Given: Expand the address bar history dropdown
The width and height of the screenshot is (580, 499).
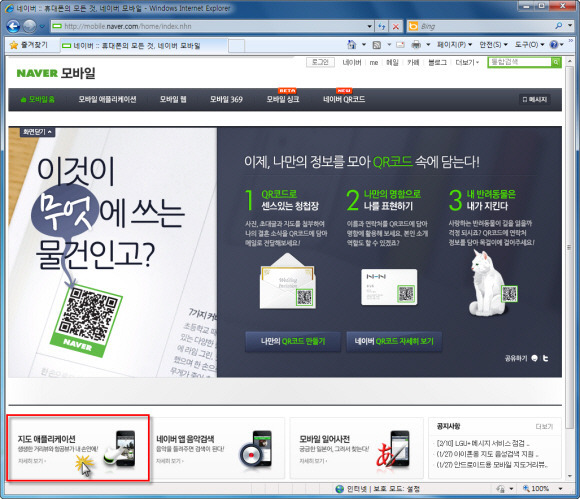Looking at the screenshot, I should click(x=369, y=26).
